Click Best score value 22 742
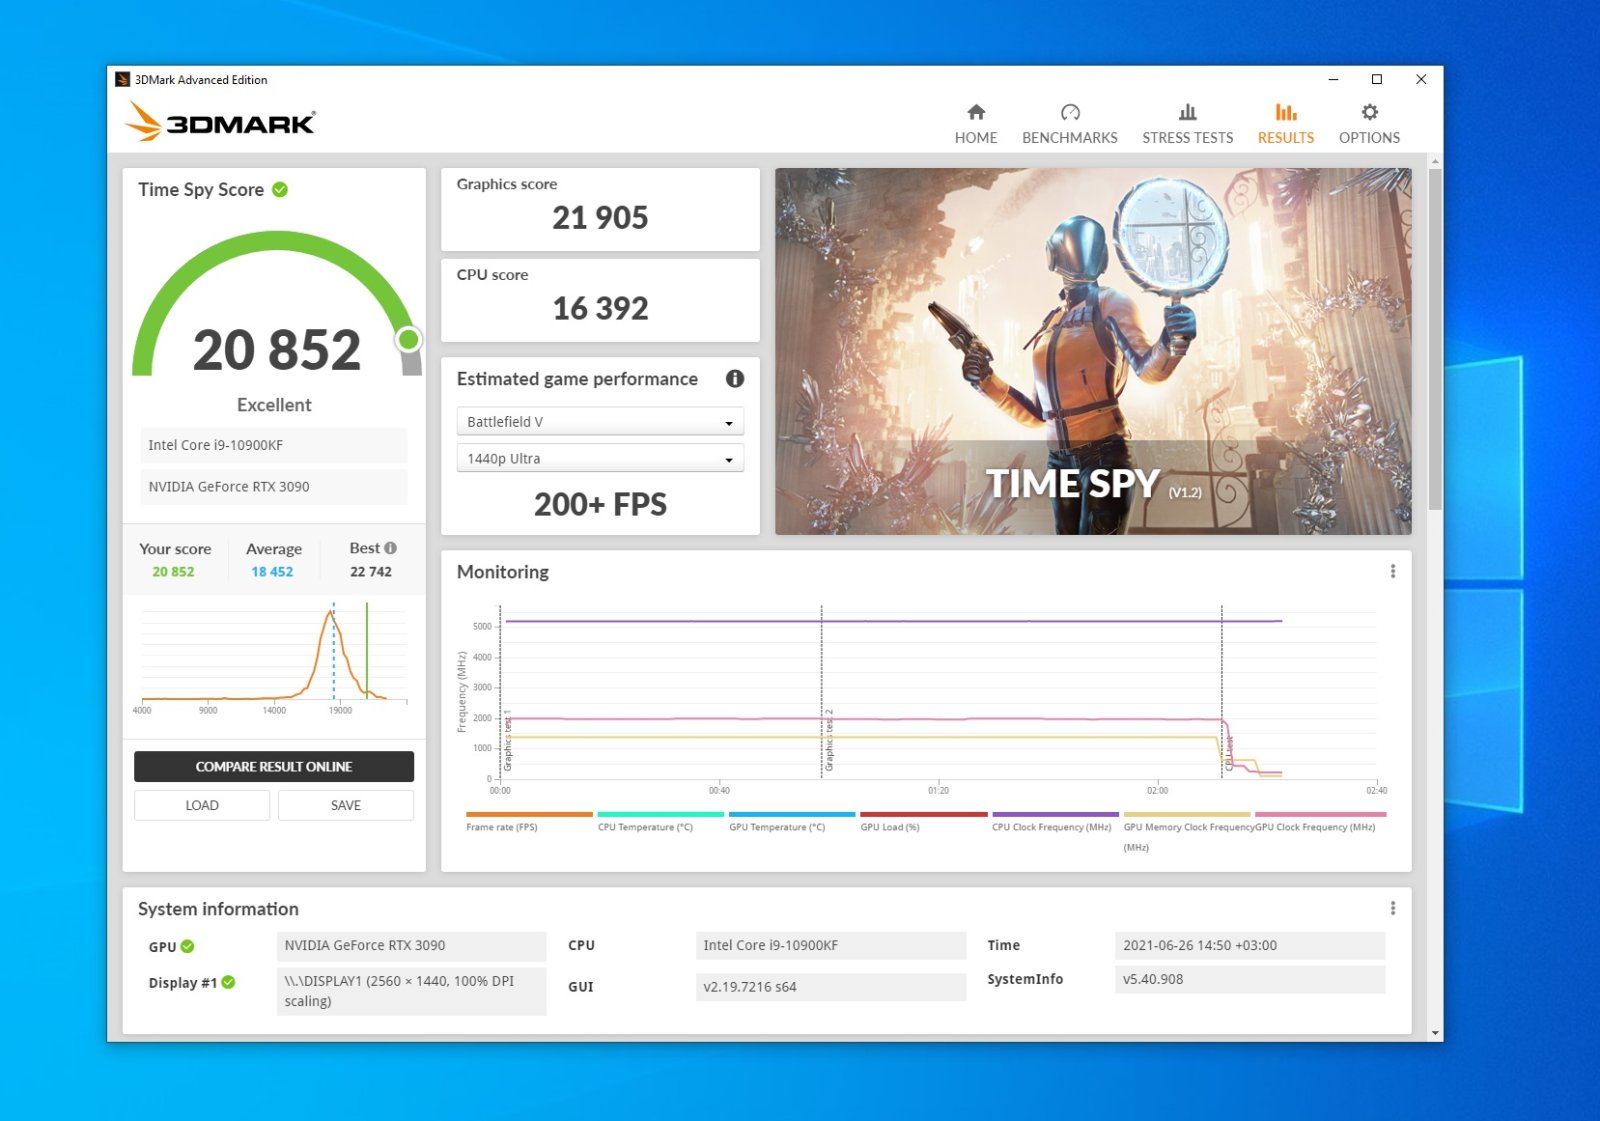 point(371,572)
